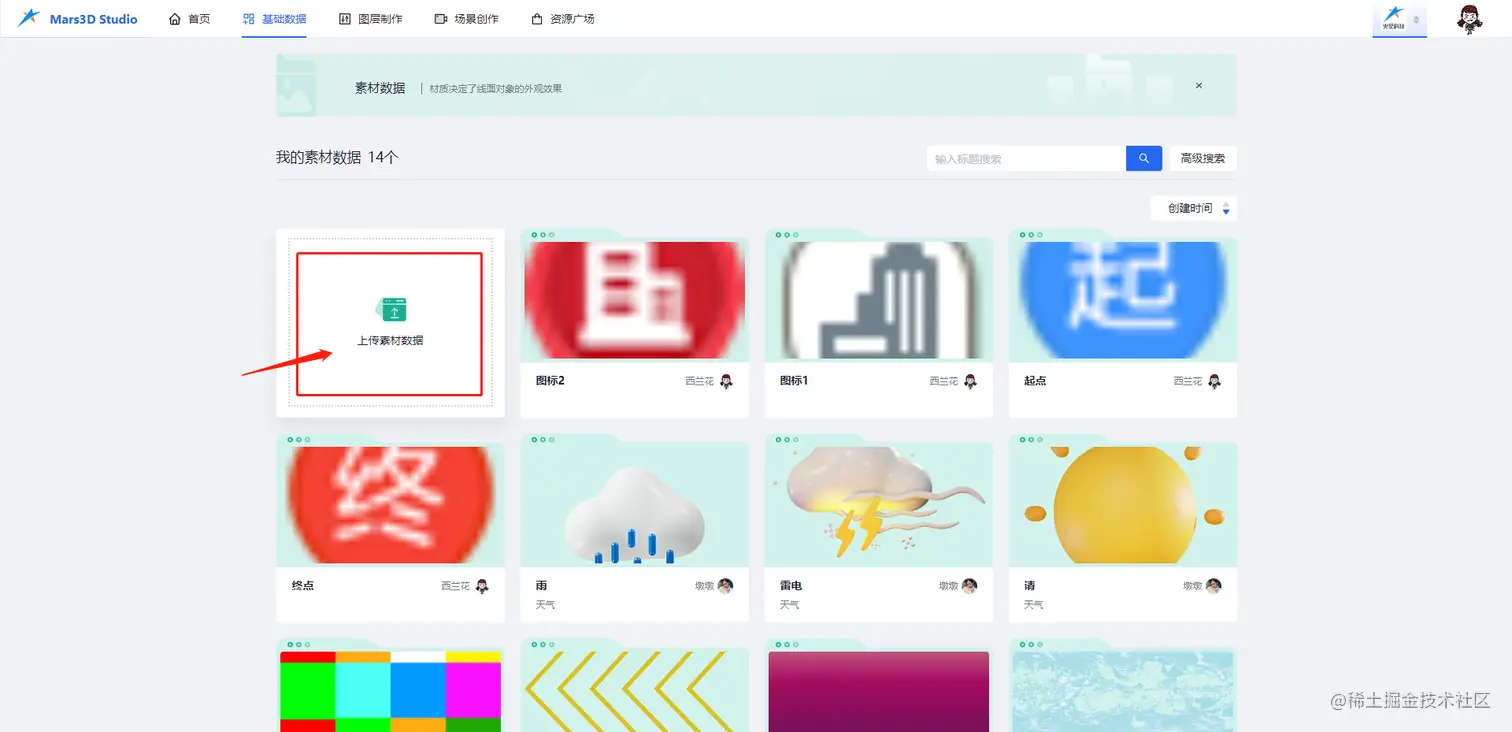Click author avatar on 图标1 card
Image resolution: width=1512 pixels, height=732 pixels.
tap(970, 381)
